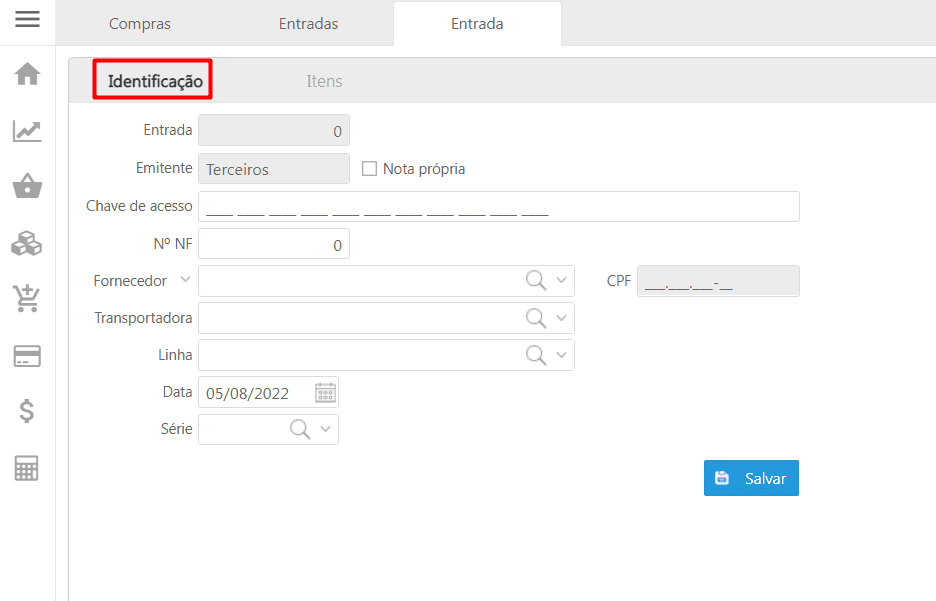The width and height of the screenshot is (936, 601).
Task: Enable the Nota própria checkbox
Action: [369, 169]
